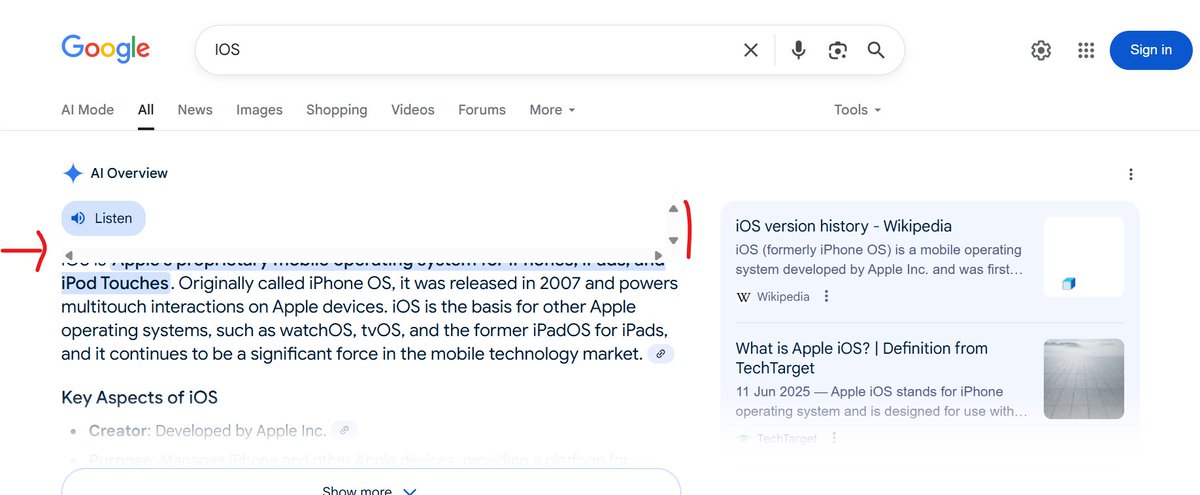Viewport: 1200px width, 495px height.
Task: Start voice search with microphone icon
Action: point(798,50)
